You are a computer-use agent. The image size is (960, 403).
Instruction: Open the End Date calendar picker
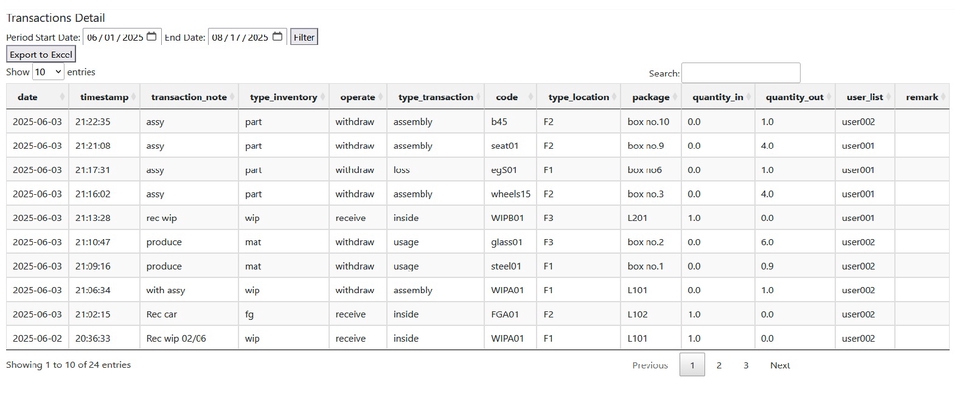[x=278, y=37]
